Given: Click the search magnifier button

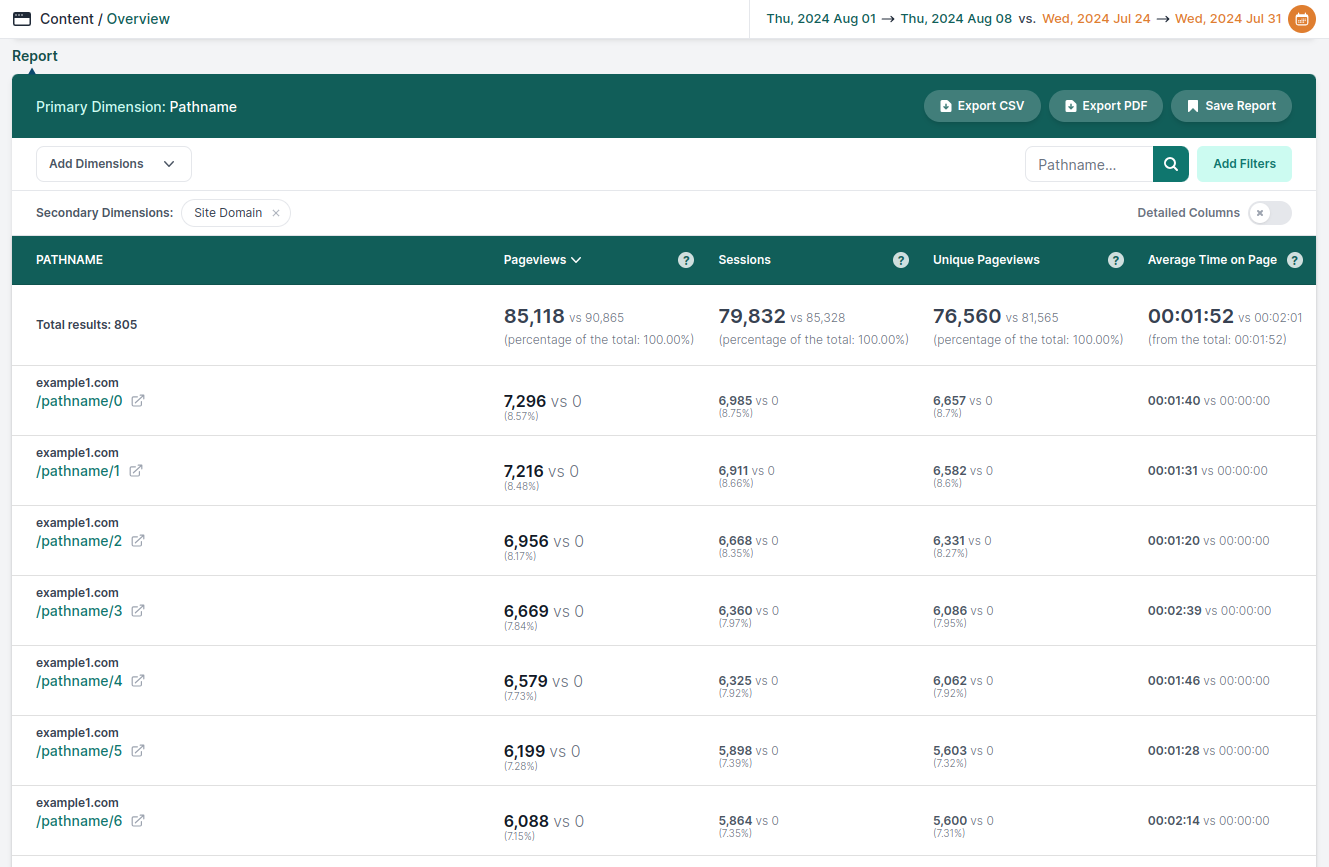Looking at the screenshot, I should (x=1171, y=164).
